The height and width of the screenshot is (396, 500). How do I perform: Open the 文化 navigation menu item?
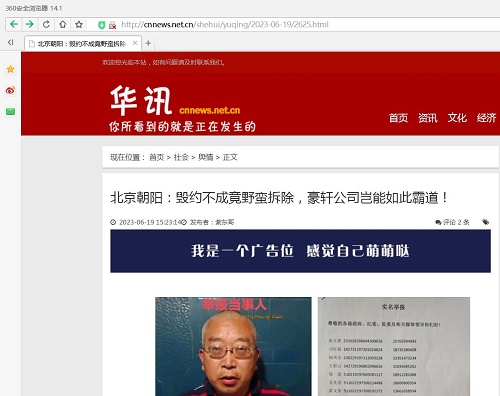coord(457,118)
